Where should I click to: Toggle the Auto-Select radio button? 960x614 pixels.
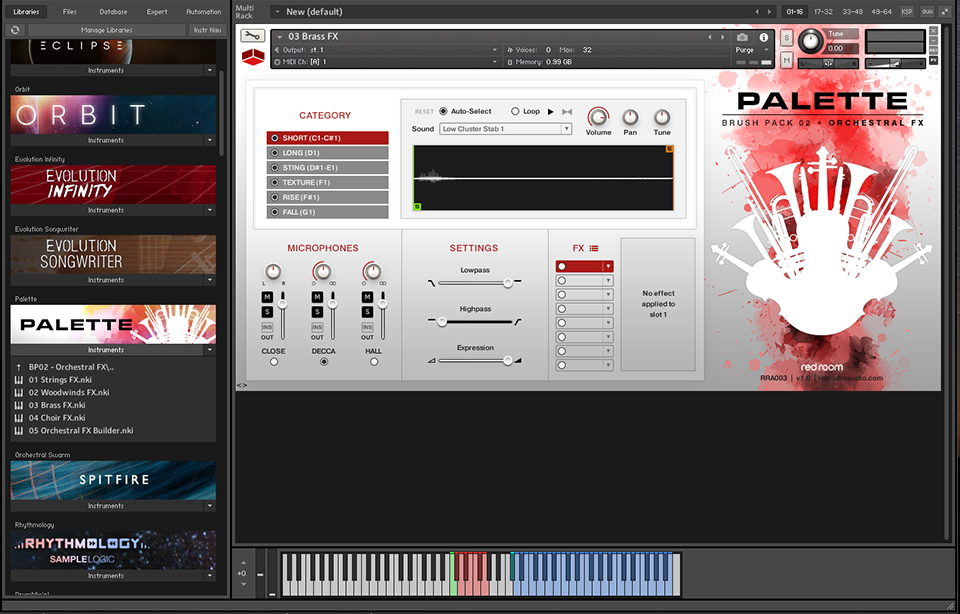[x=443, y=111]
